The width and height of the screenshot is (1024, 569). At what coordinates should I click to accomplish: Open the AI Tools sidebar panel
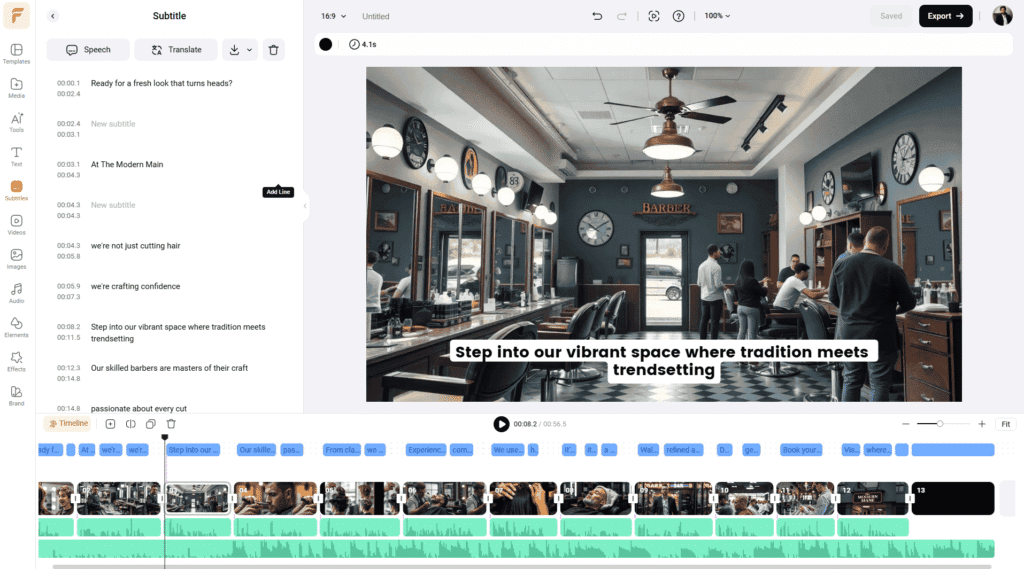tap(16, 122)
